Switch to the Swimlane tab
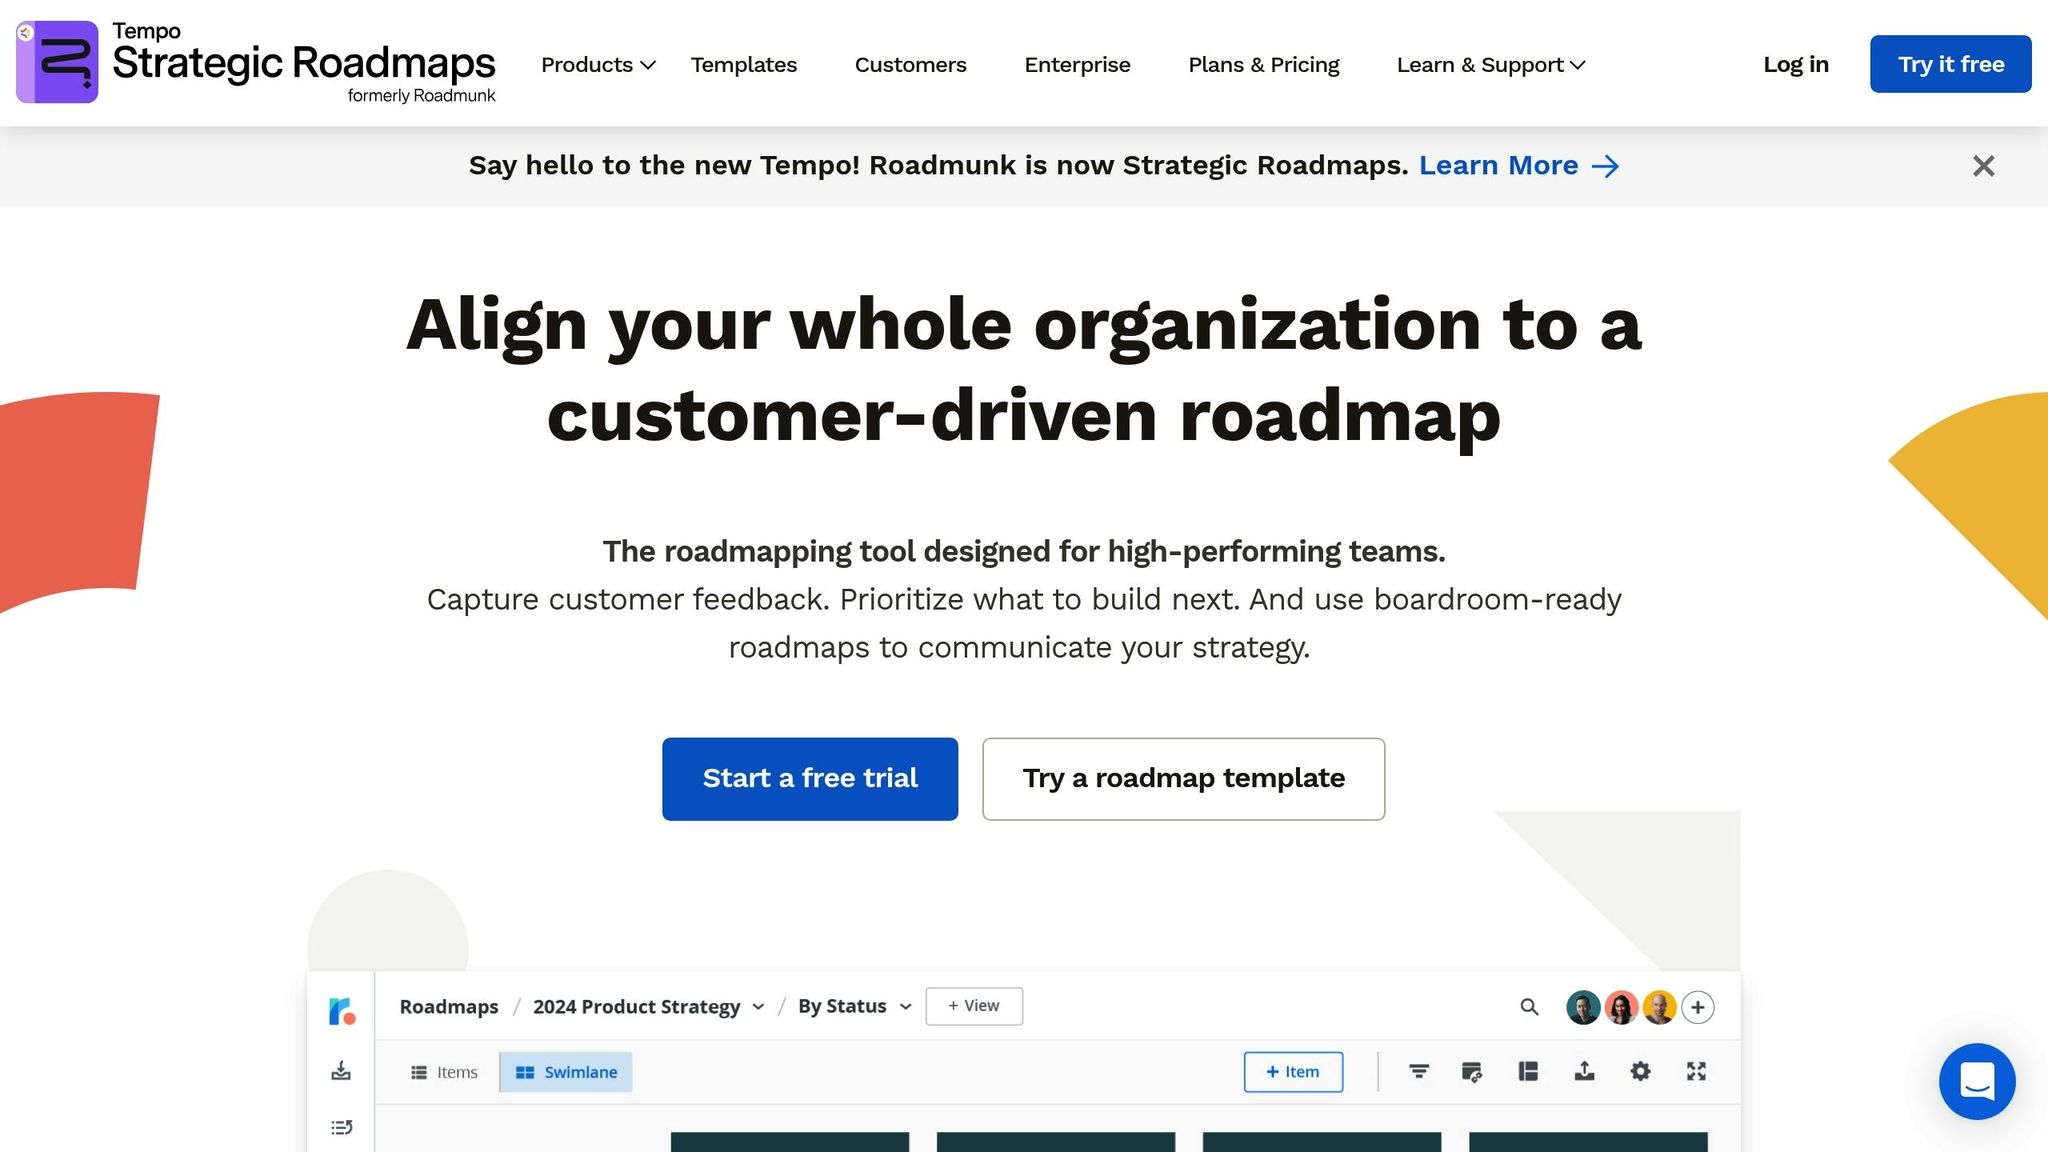Screen dimensions: 2048x1152 point(566,1072)
